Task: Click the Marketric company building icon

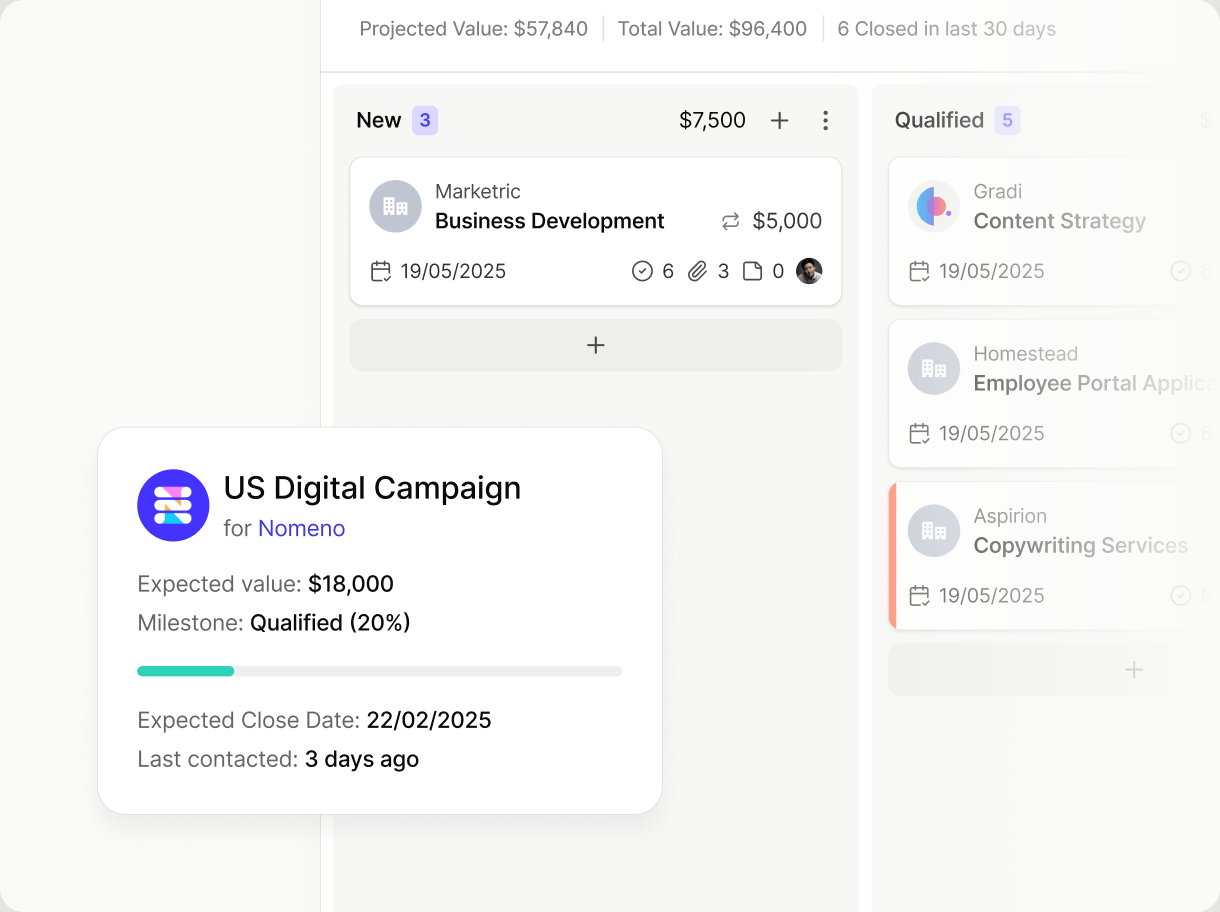Action: pyautogui.click(x=395, y=206)
